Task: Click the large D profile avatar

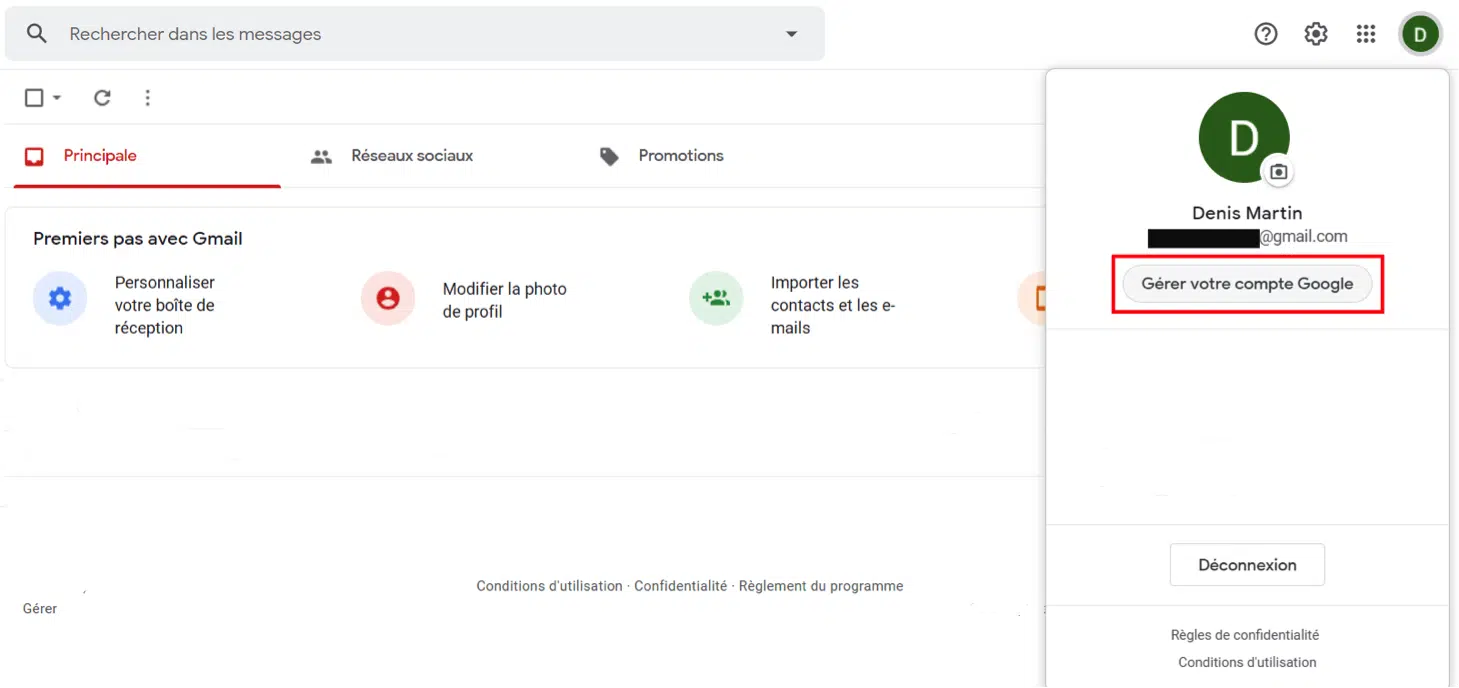Action: [1244, 138]
